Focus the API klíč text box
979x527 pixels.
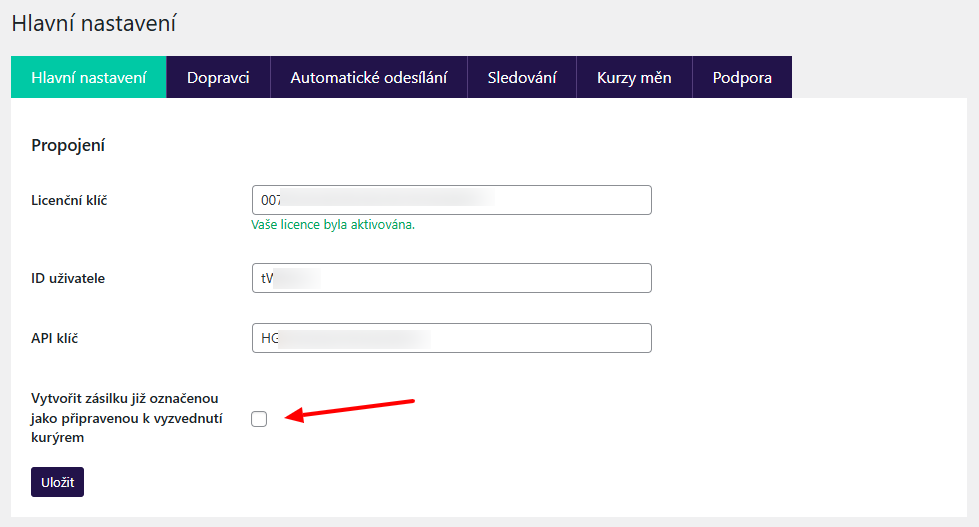451,338
